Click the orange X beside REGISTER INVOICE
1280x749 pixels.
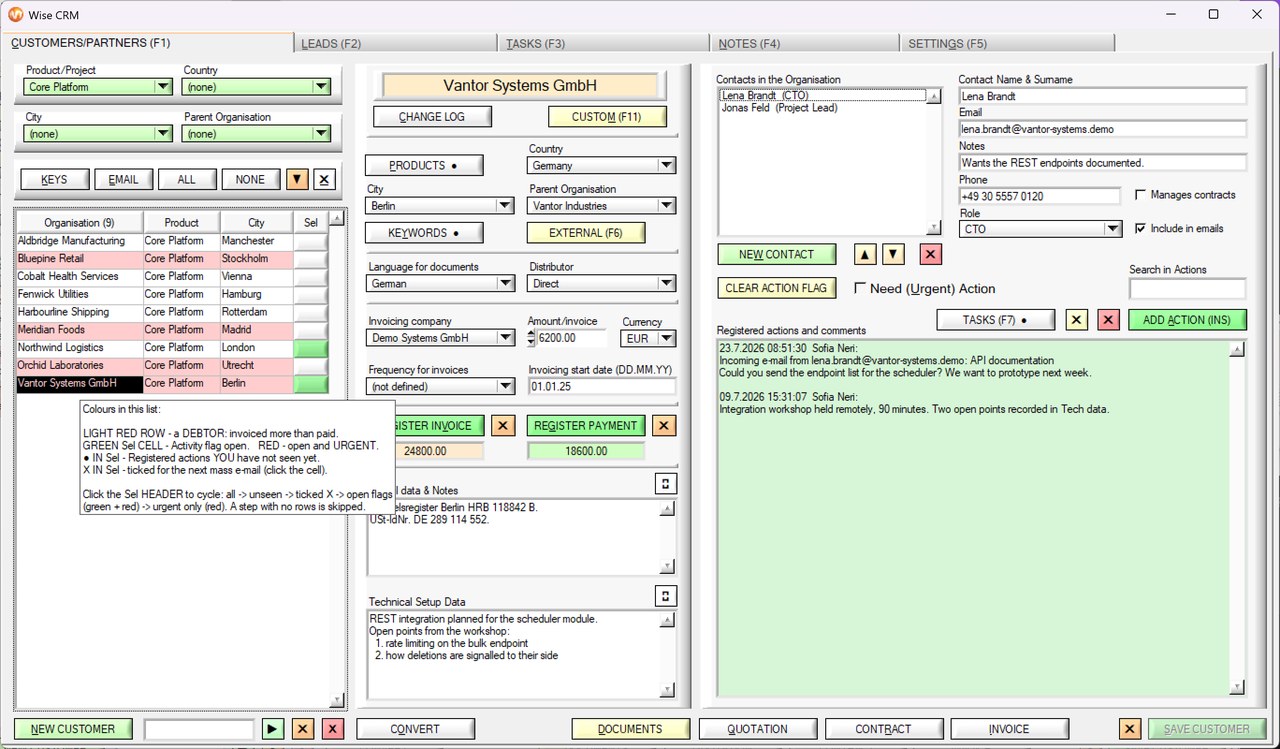coord(504,425)
